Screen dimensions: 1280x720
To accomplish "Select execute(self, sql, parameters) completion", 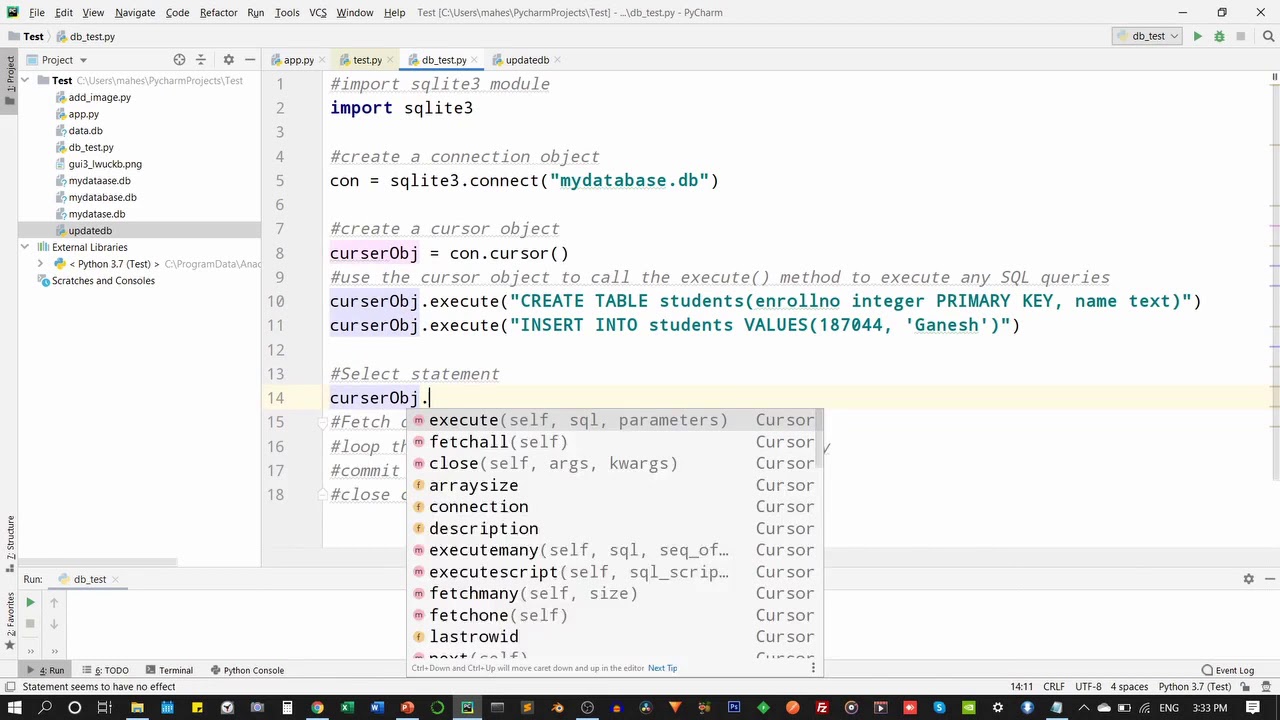I will (x=613, y=420).
